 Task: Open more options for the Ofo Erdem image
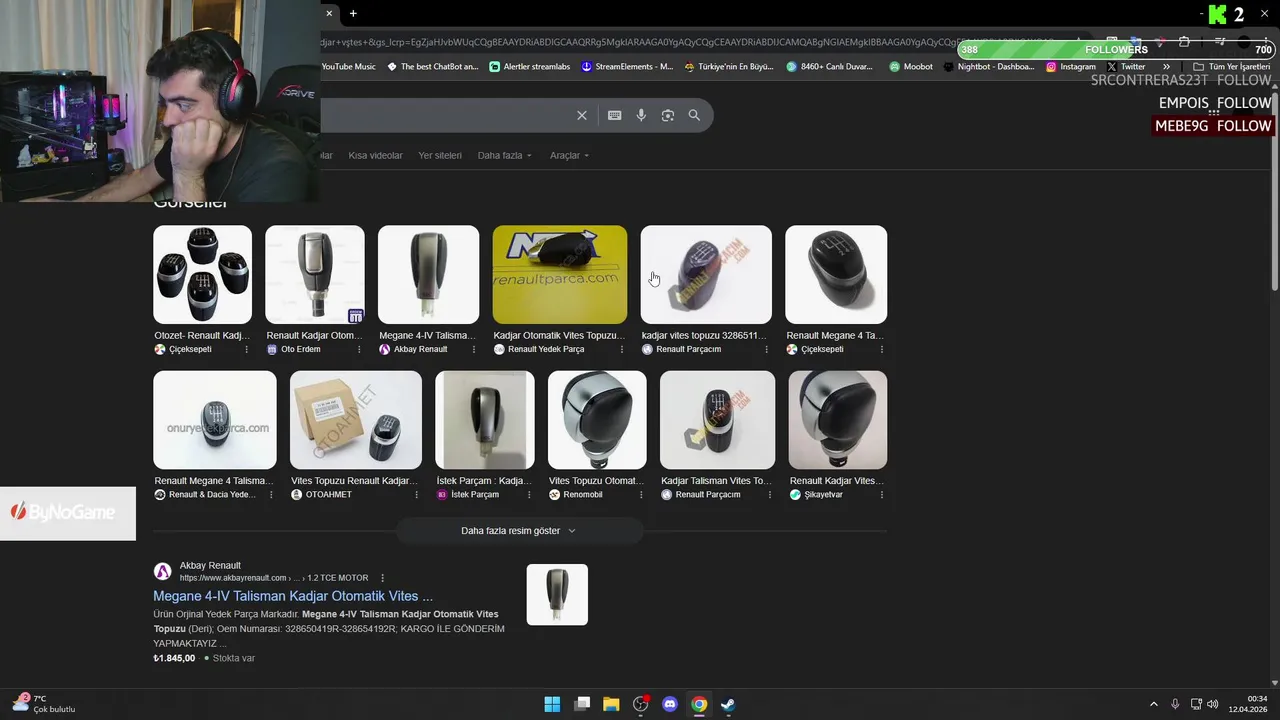(360, 349)
